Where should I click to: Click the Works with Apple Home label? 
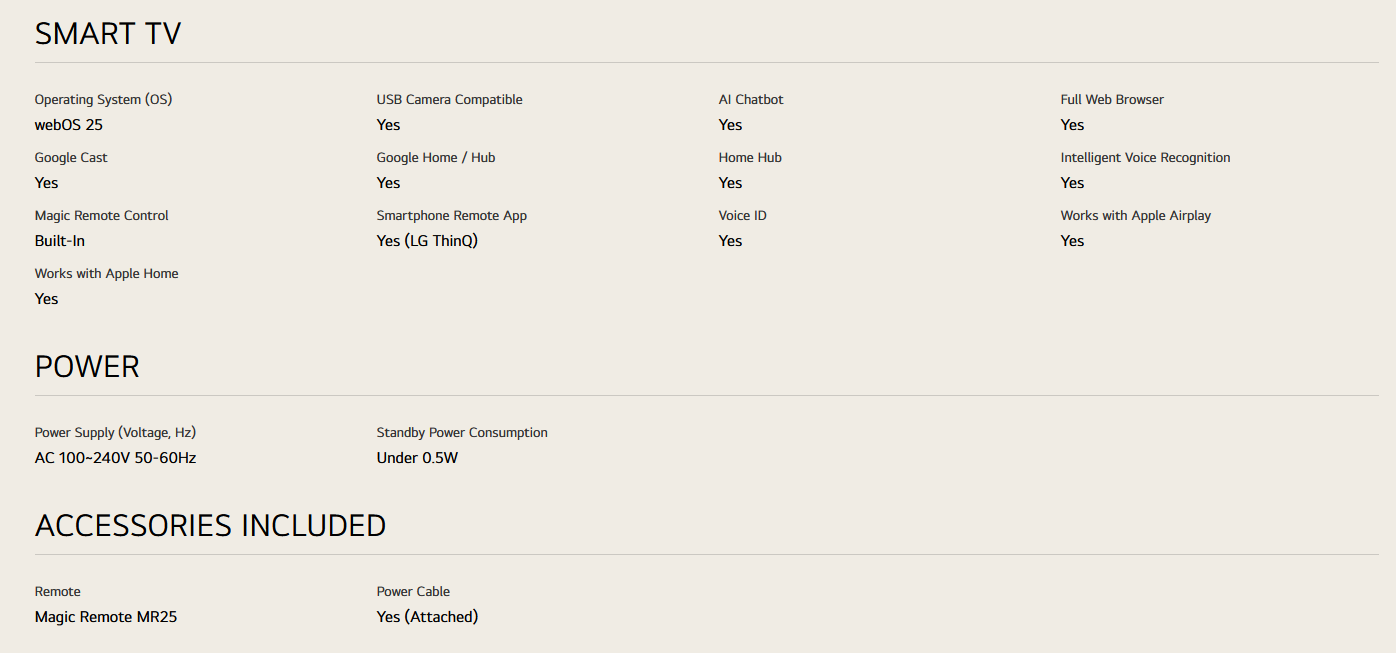coord(107,274)
